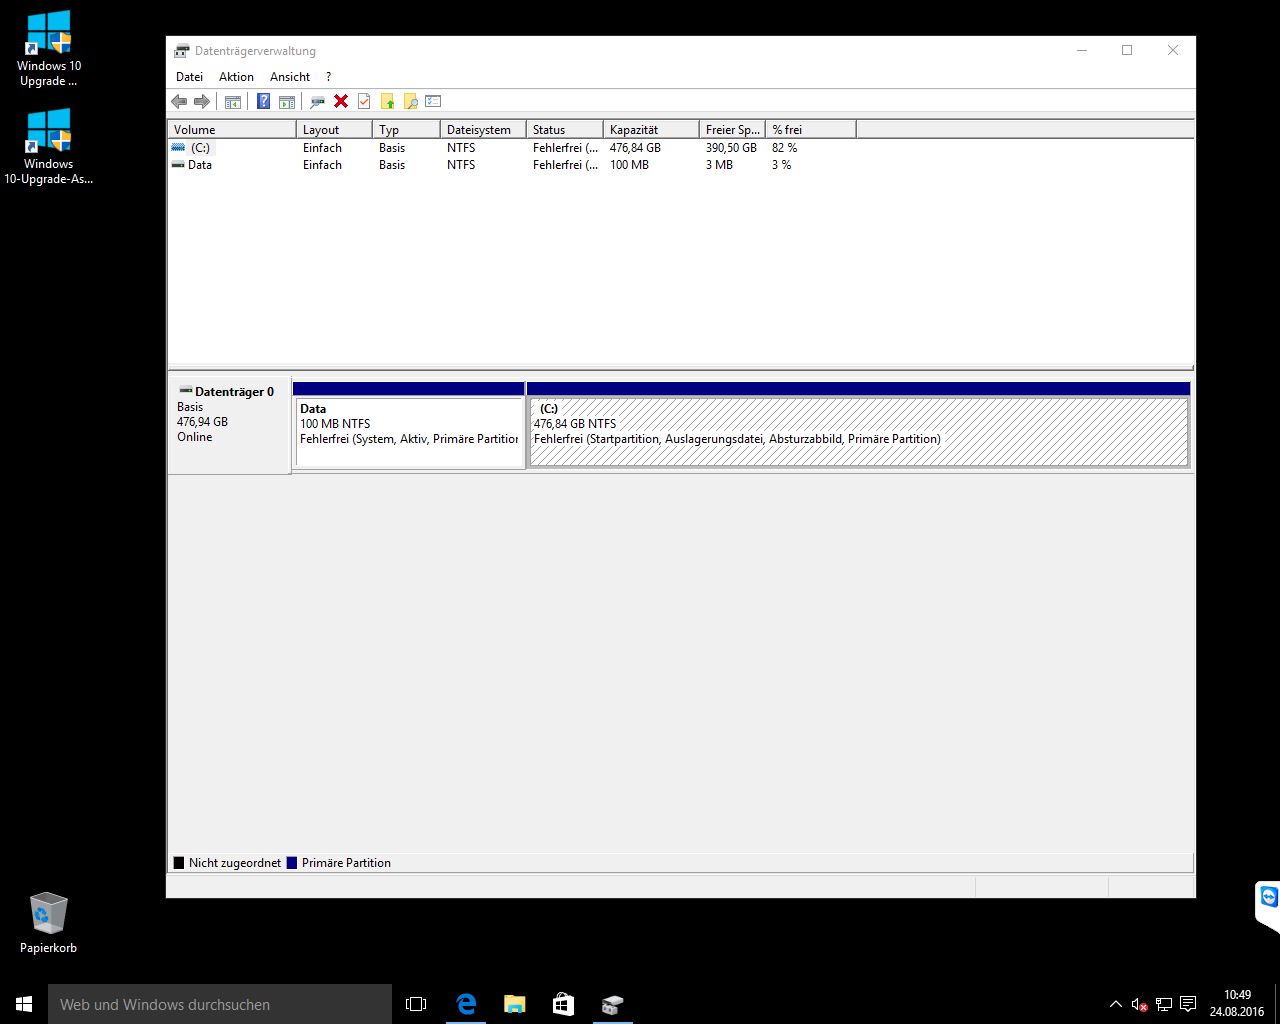
Task: Click the Web und Windows durchsuchen search box
Action: tap(220, 1004)
